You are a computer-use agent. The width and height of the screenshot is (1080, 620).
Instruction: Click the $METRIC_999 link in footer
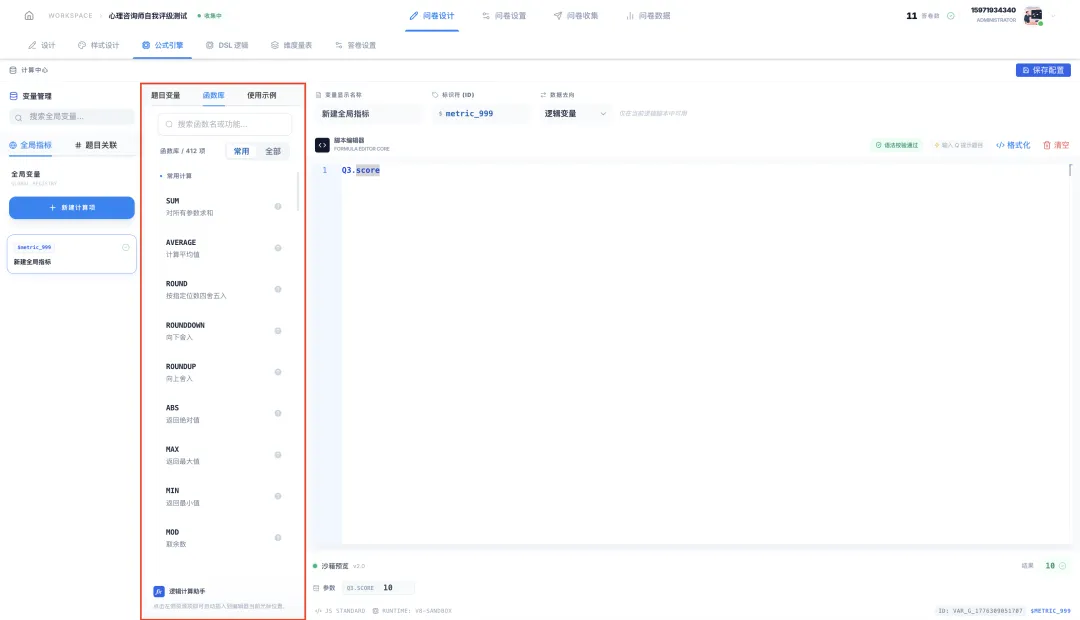tap(1050, 610)
